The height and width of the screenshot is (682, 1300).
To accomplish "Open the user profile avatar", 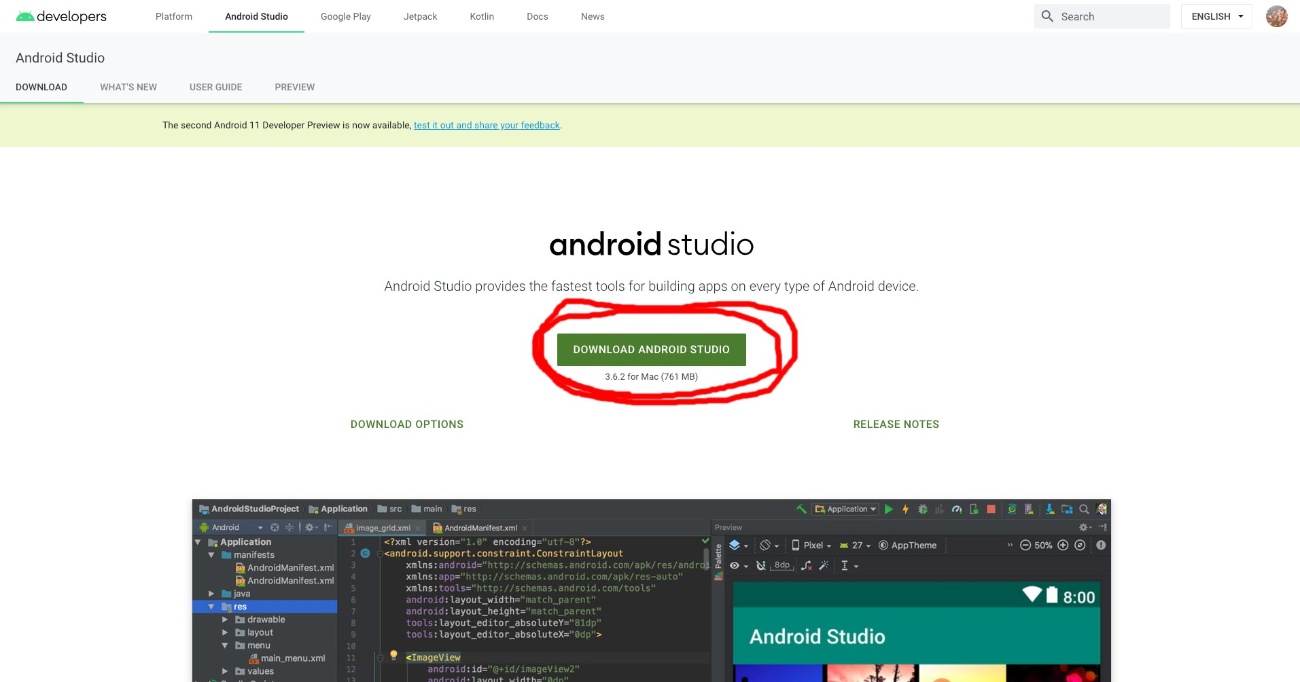I will 1277,16.
